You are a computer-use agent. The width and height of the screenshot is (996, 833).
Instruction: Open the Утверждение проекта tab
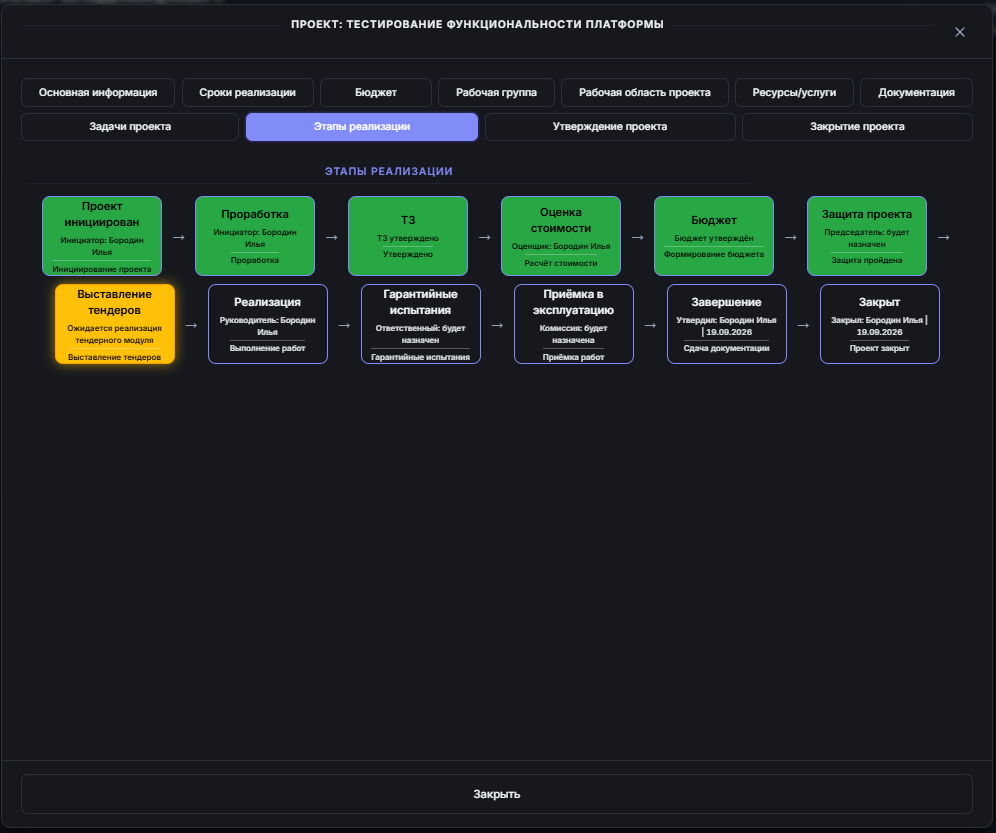(610, 126)
